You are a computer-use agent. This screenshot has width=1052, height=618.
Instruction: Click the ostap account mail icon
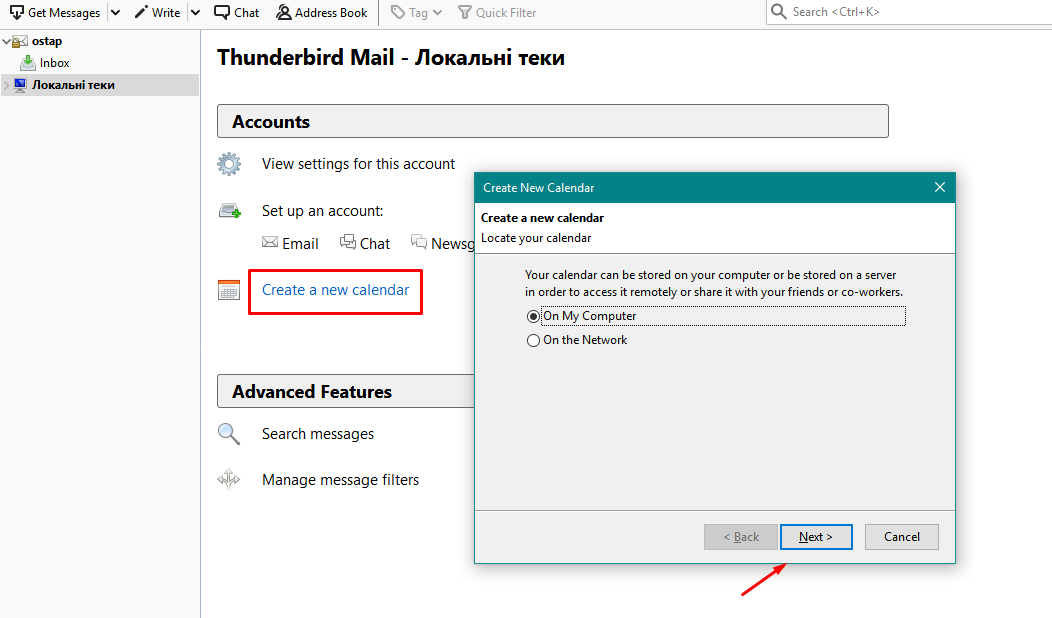[20, 42]
